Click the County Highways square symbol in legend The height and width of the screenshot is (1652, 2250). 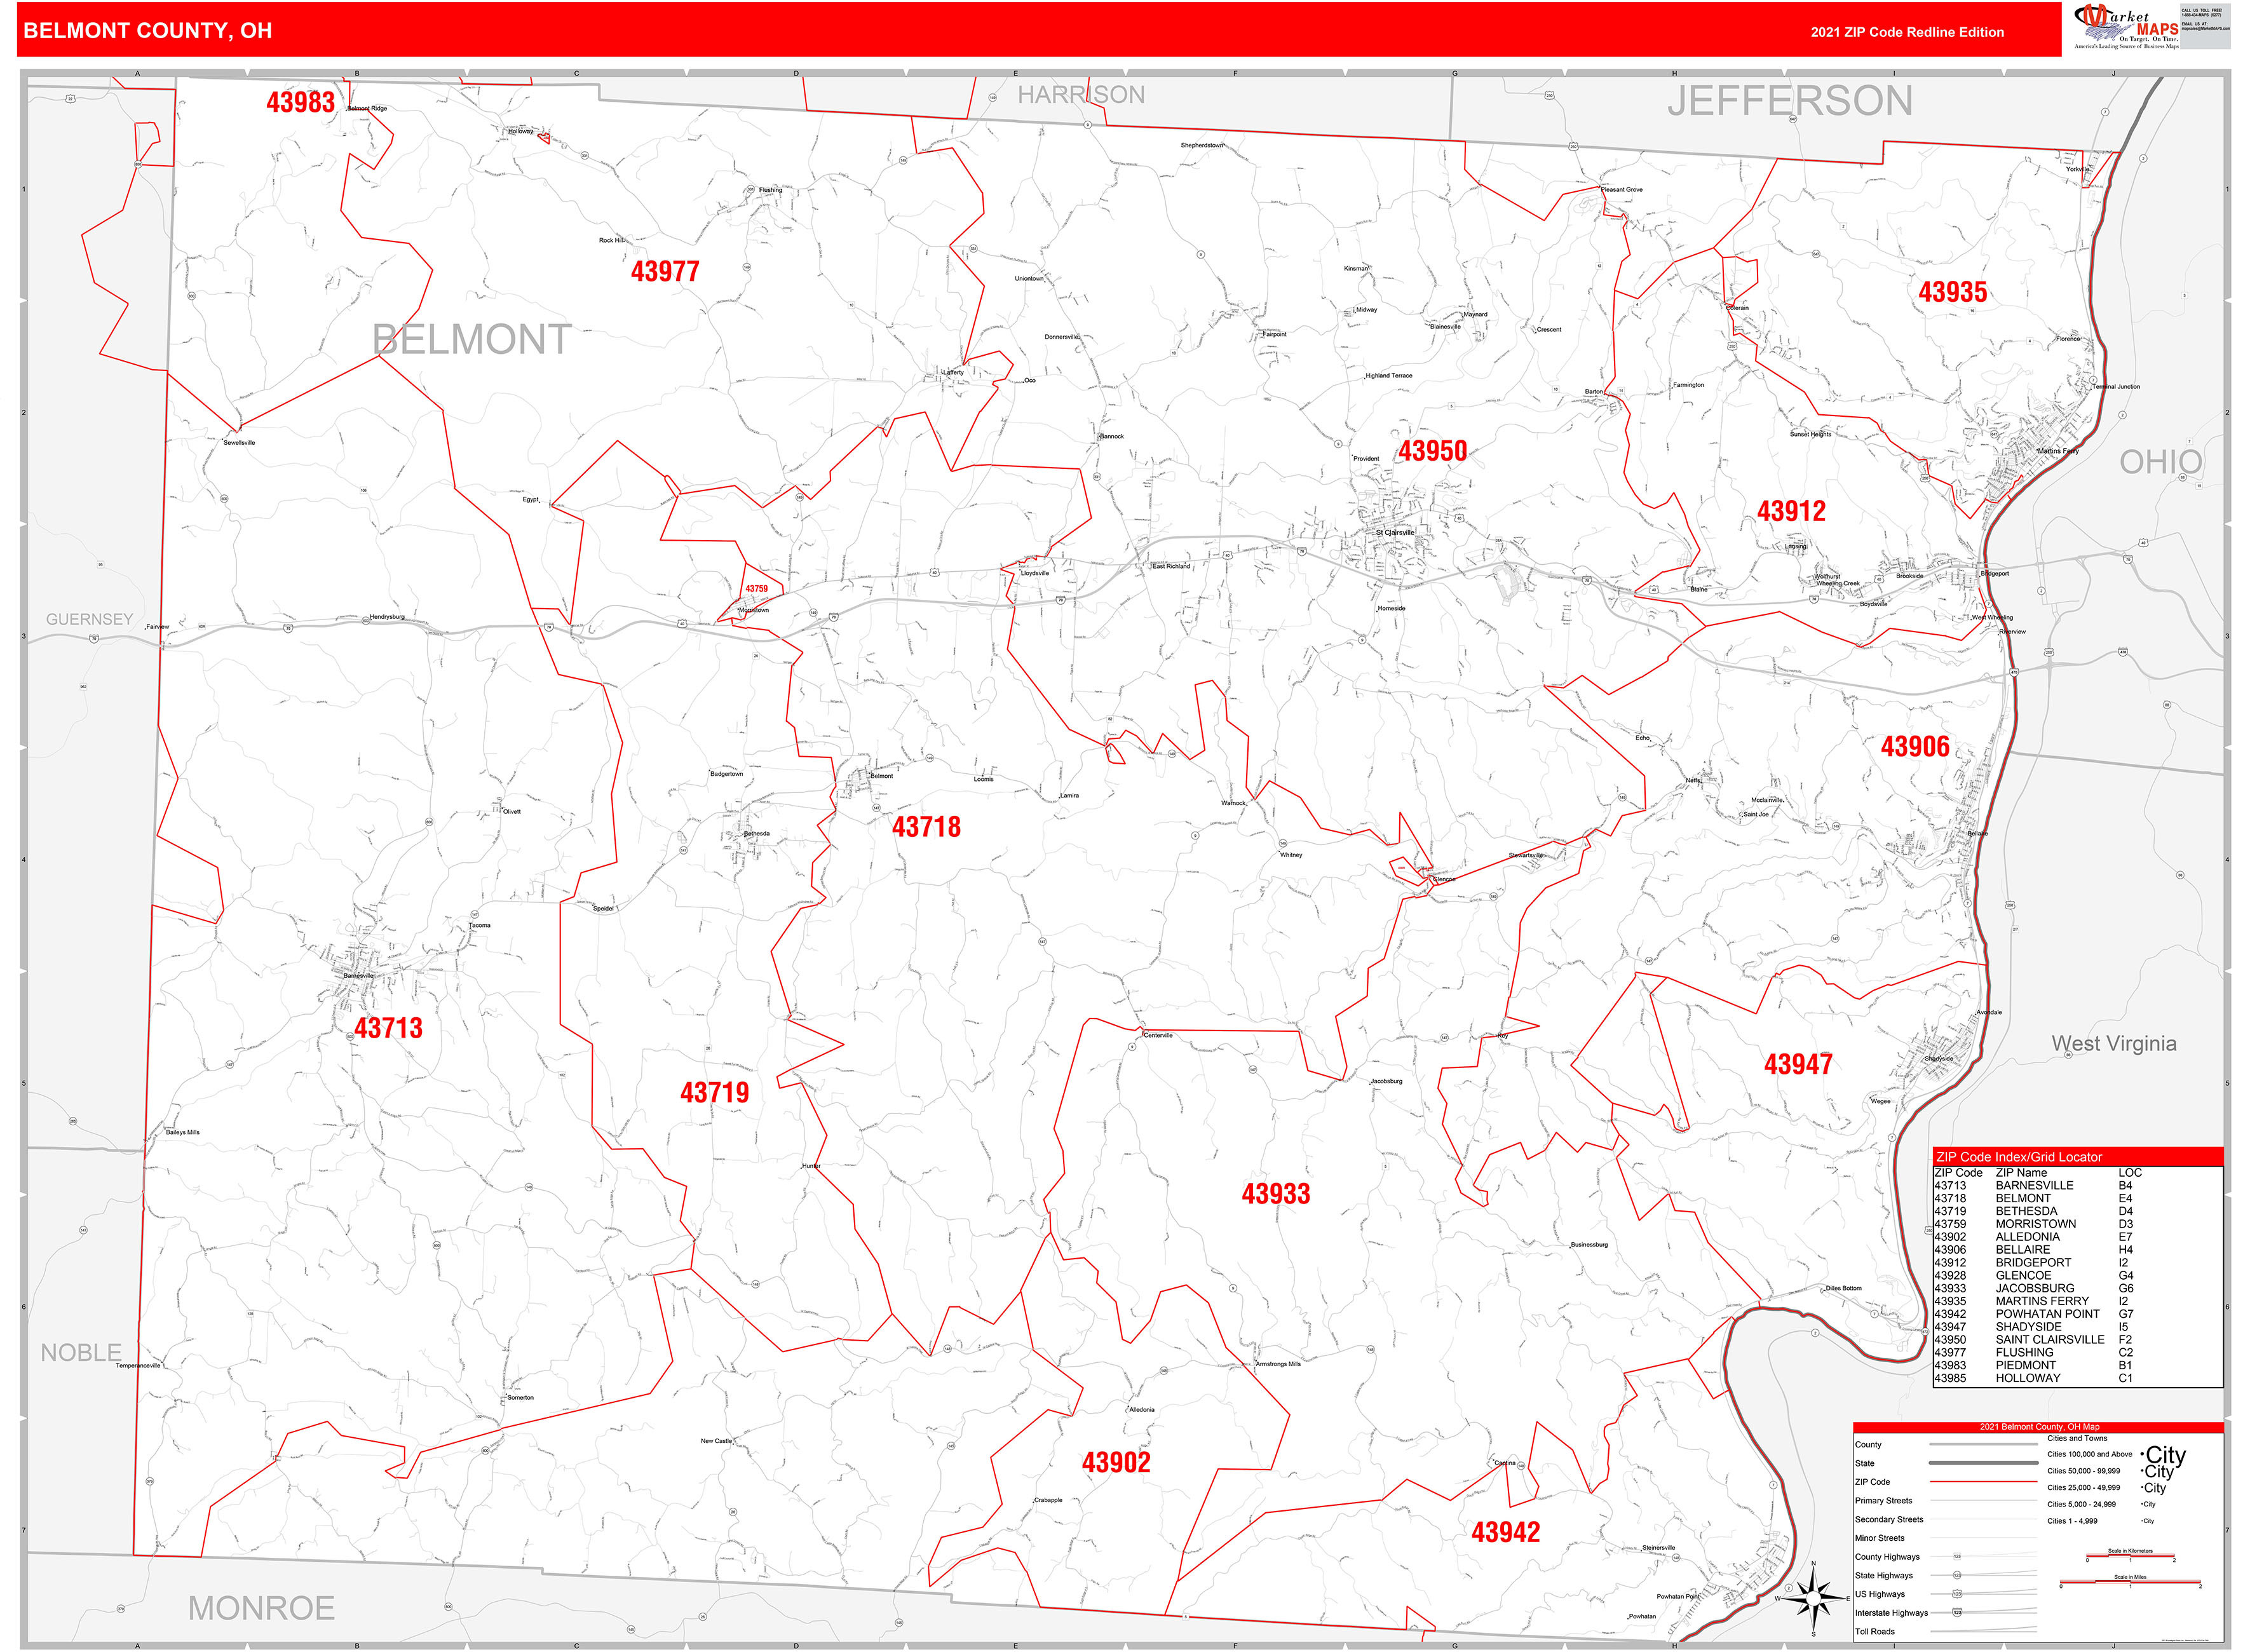click(1957, 1556)
